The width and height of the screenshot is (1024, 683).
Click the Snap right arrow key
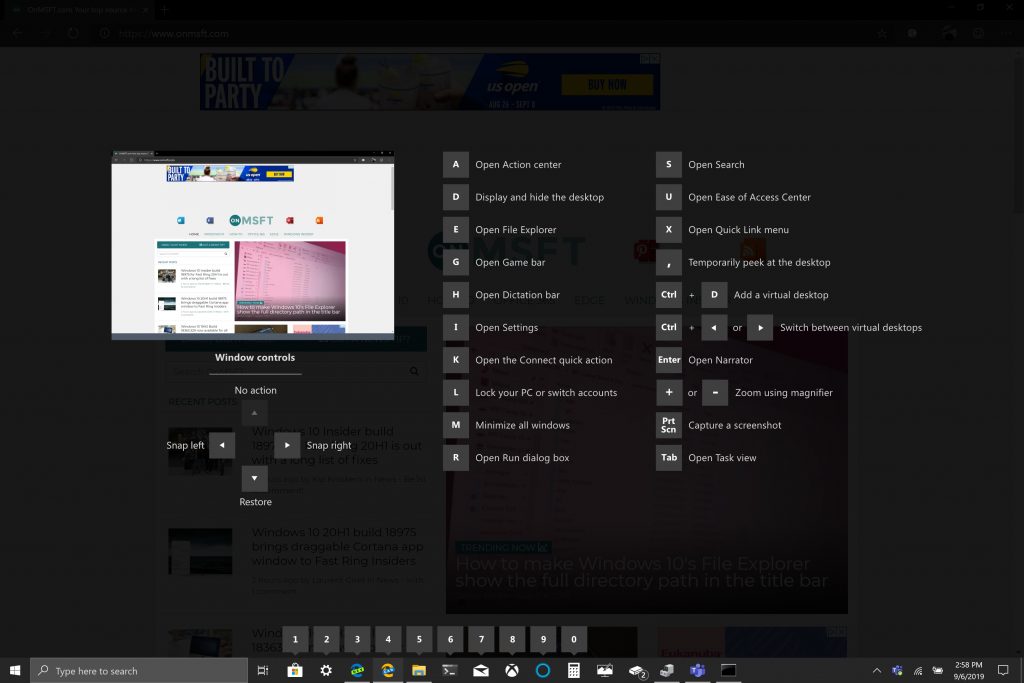(287, 445)
